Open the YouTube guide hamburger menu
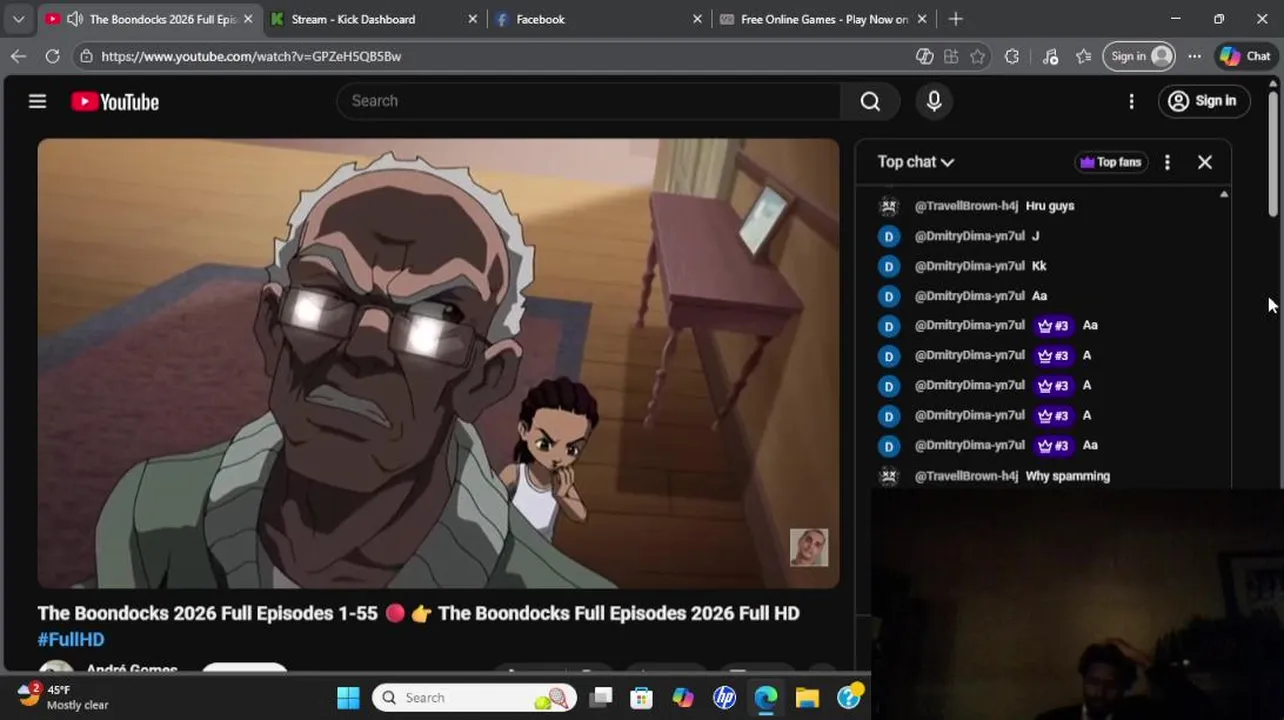The height and width of the screenshot is (720, 1284). [37, 101]
